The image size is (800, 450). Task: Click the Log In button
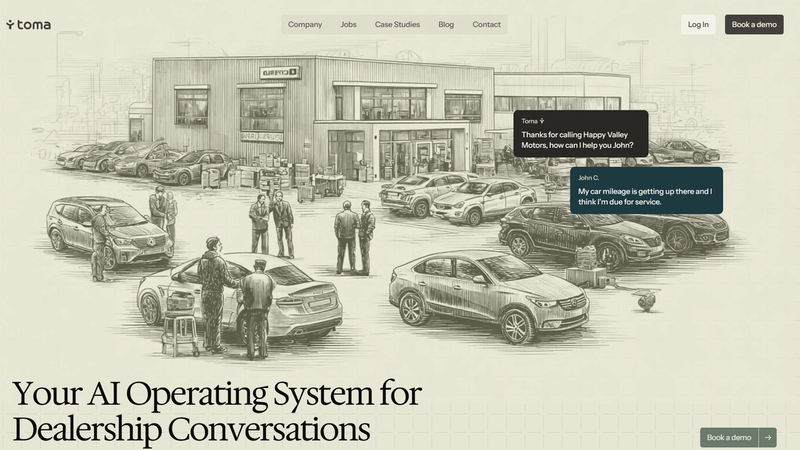698,24
